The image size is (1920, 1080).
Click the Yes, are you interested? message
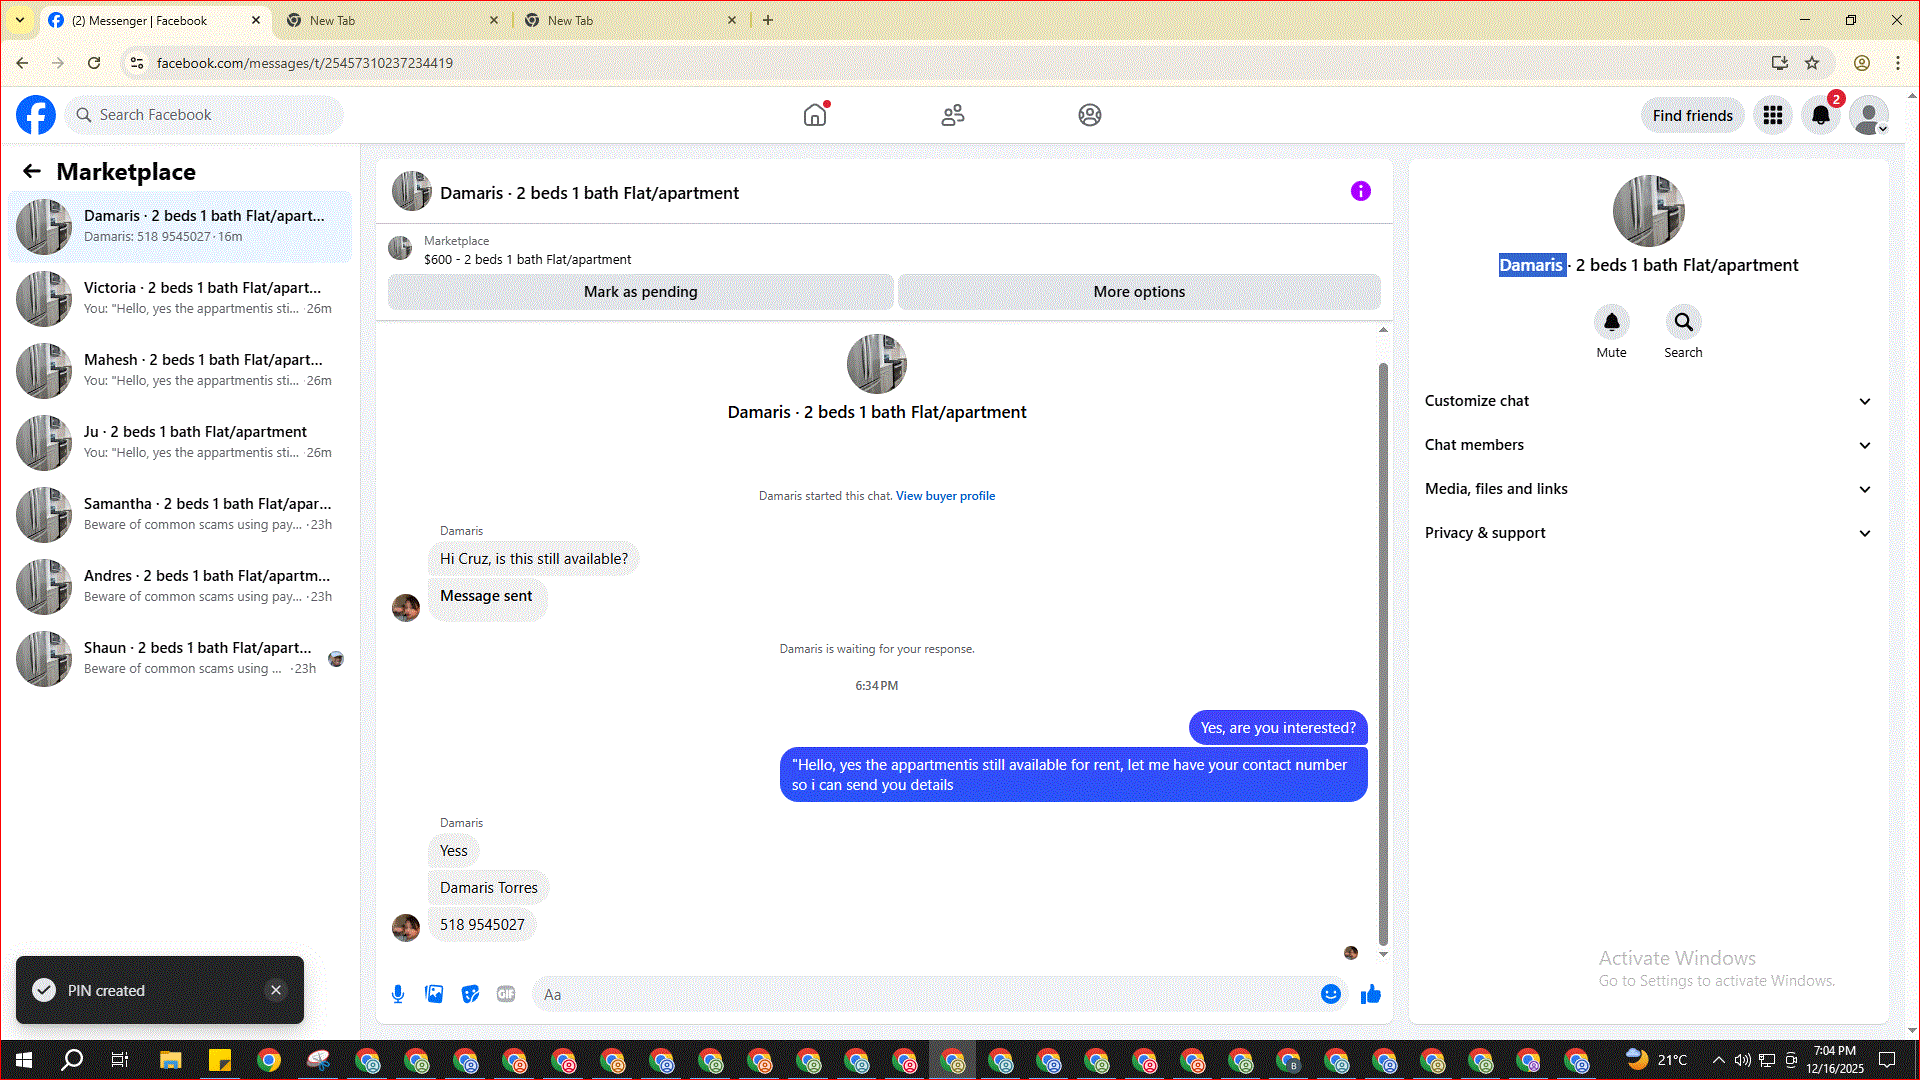(1278, 728)
